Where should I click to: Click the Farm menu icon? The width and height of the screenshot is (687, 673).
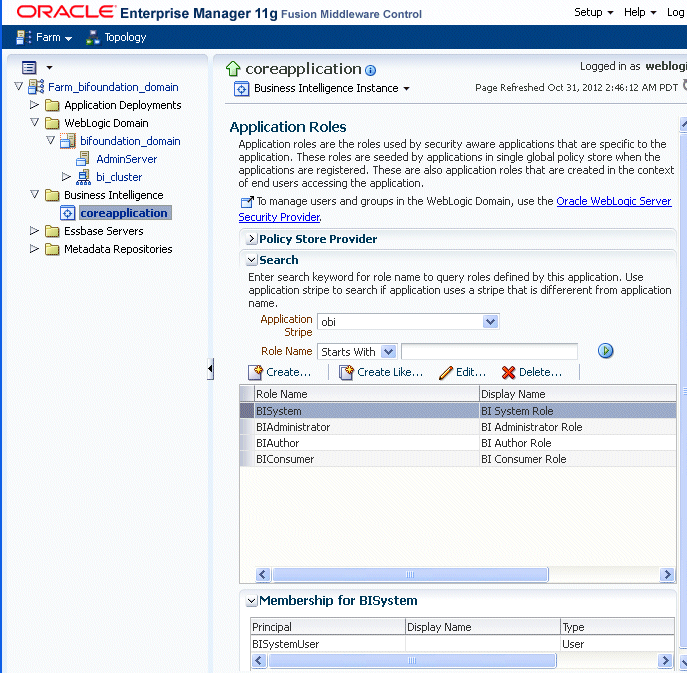pos(23,37)
